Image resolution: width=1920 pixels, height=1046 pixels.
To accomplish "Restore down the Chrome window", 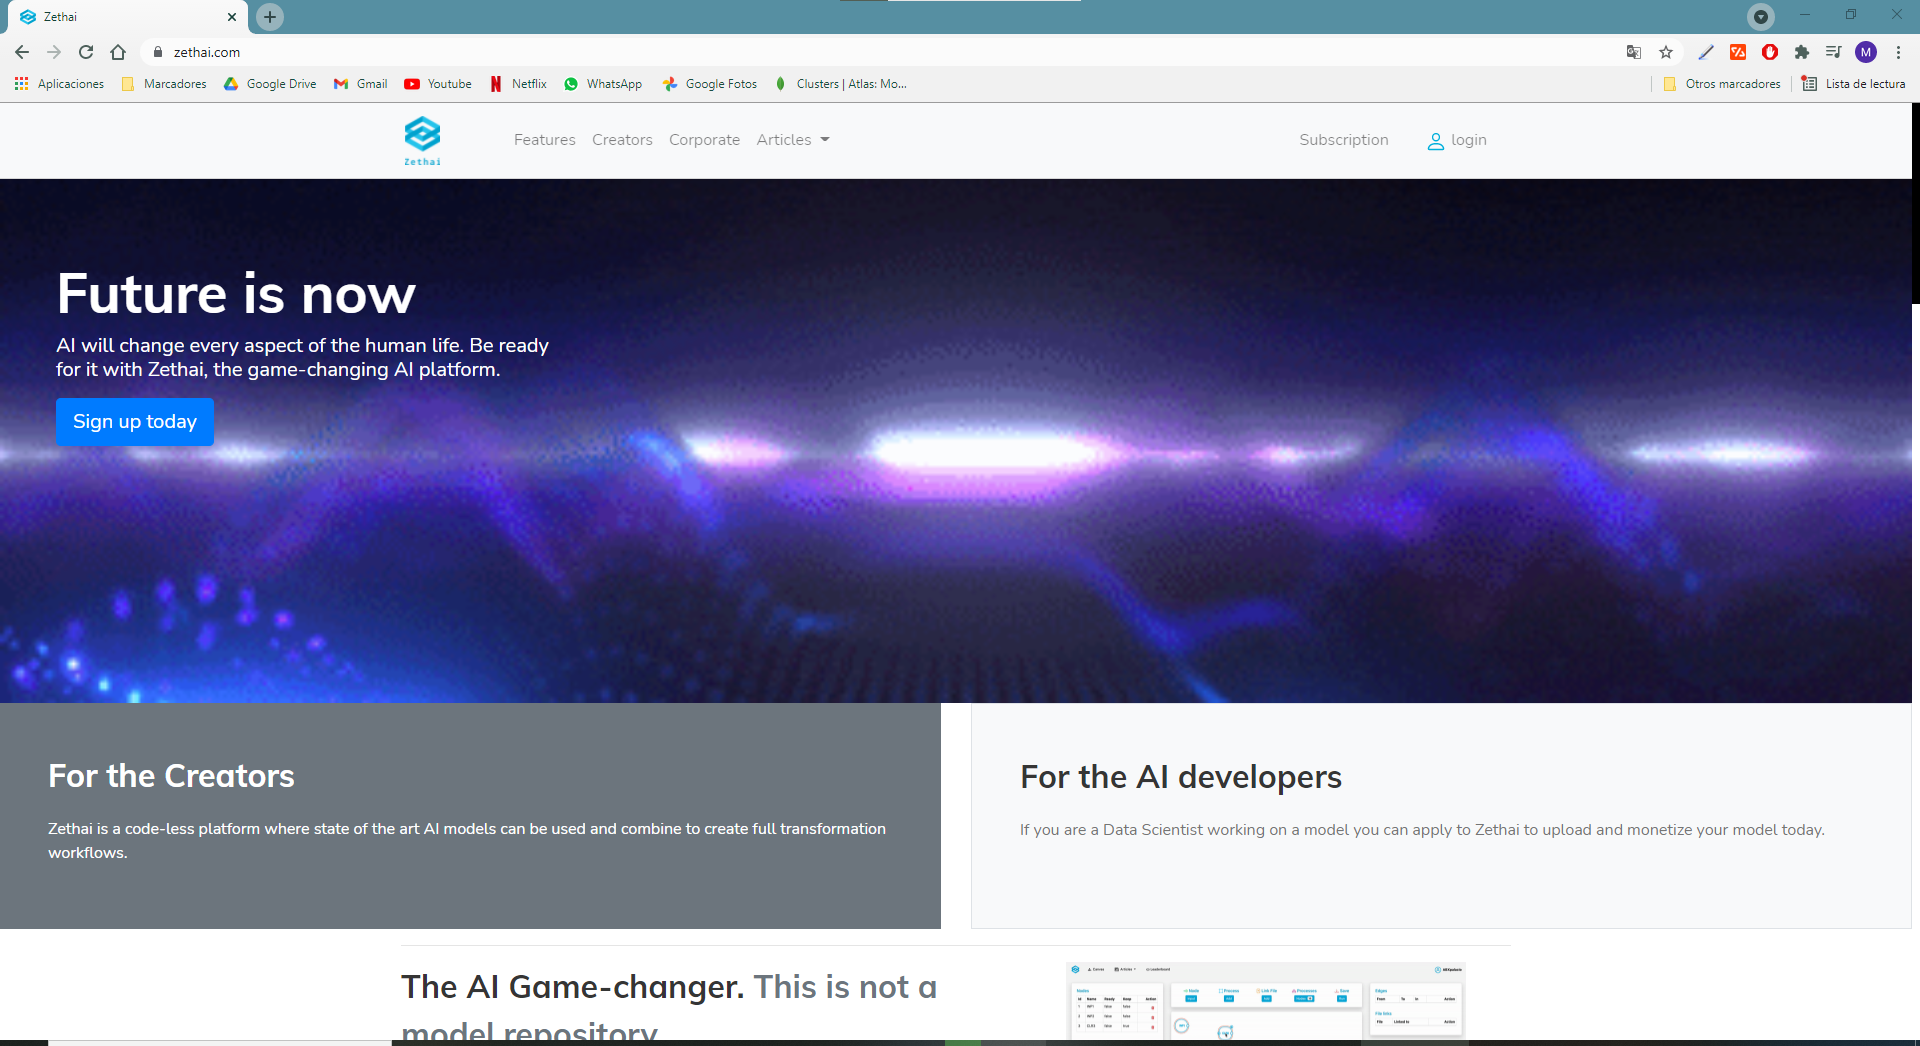I will [1851, 15].
